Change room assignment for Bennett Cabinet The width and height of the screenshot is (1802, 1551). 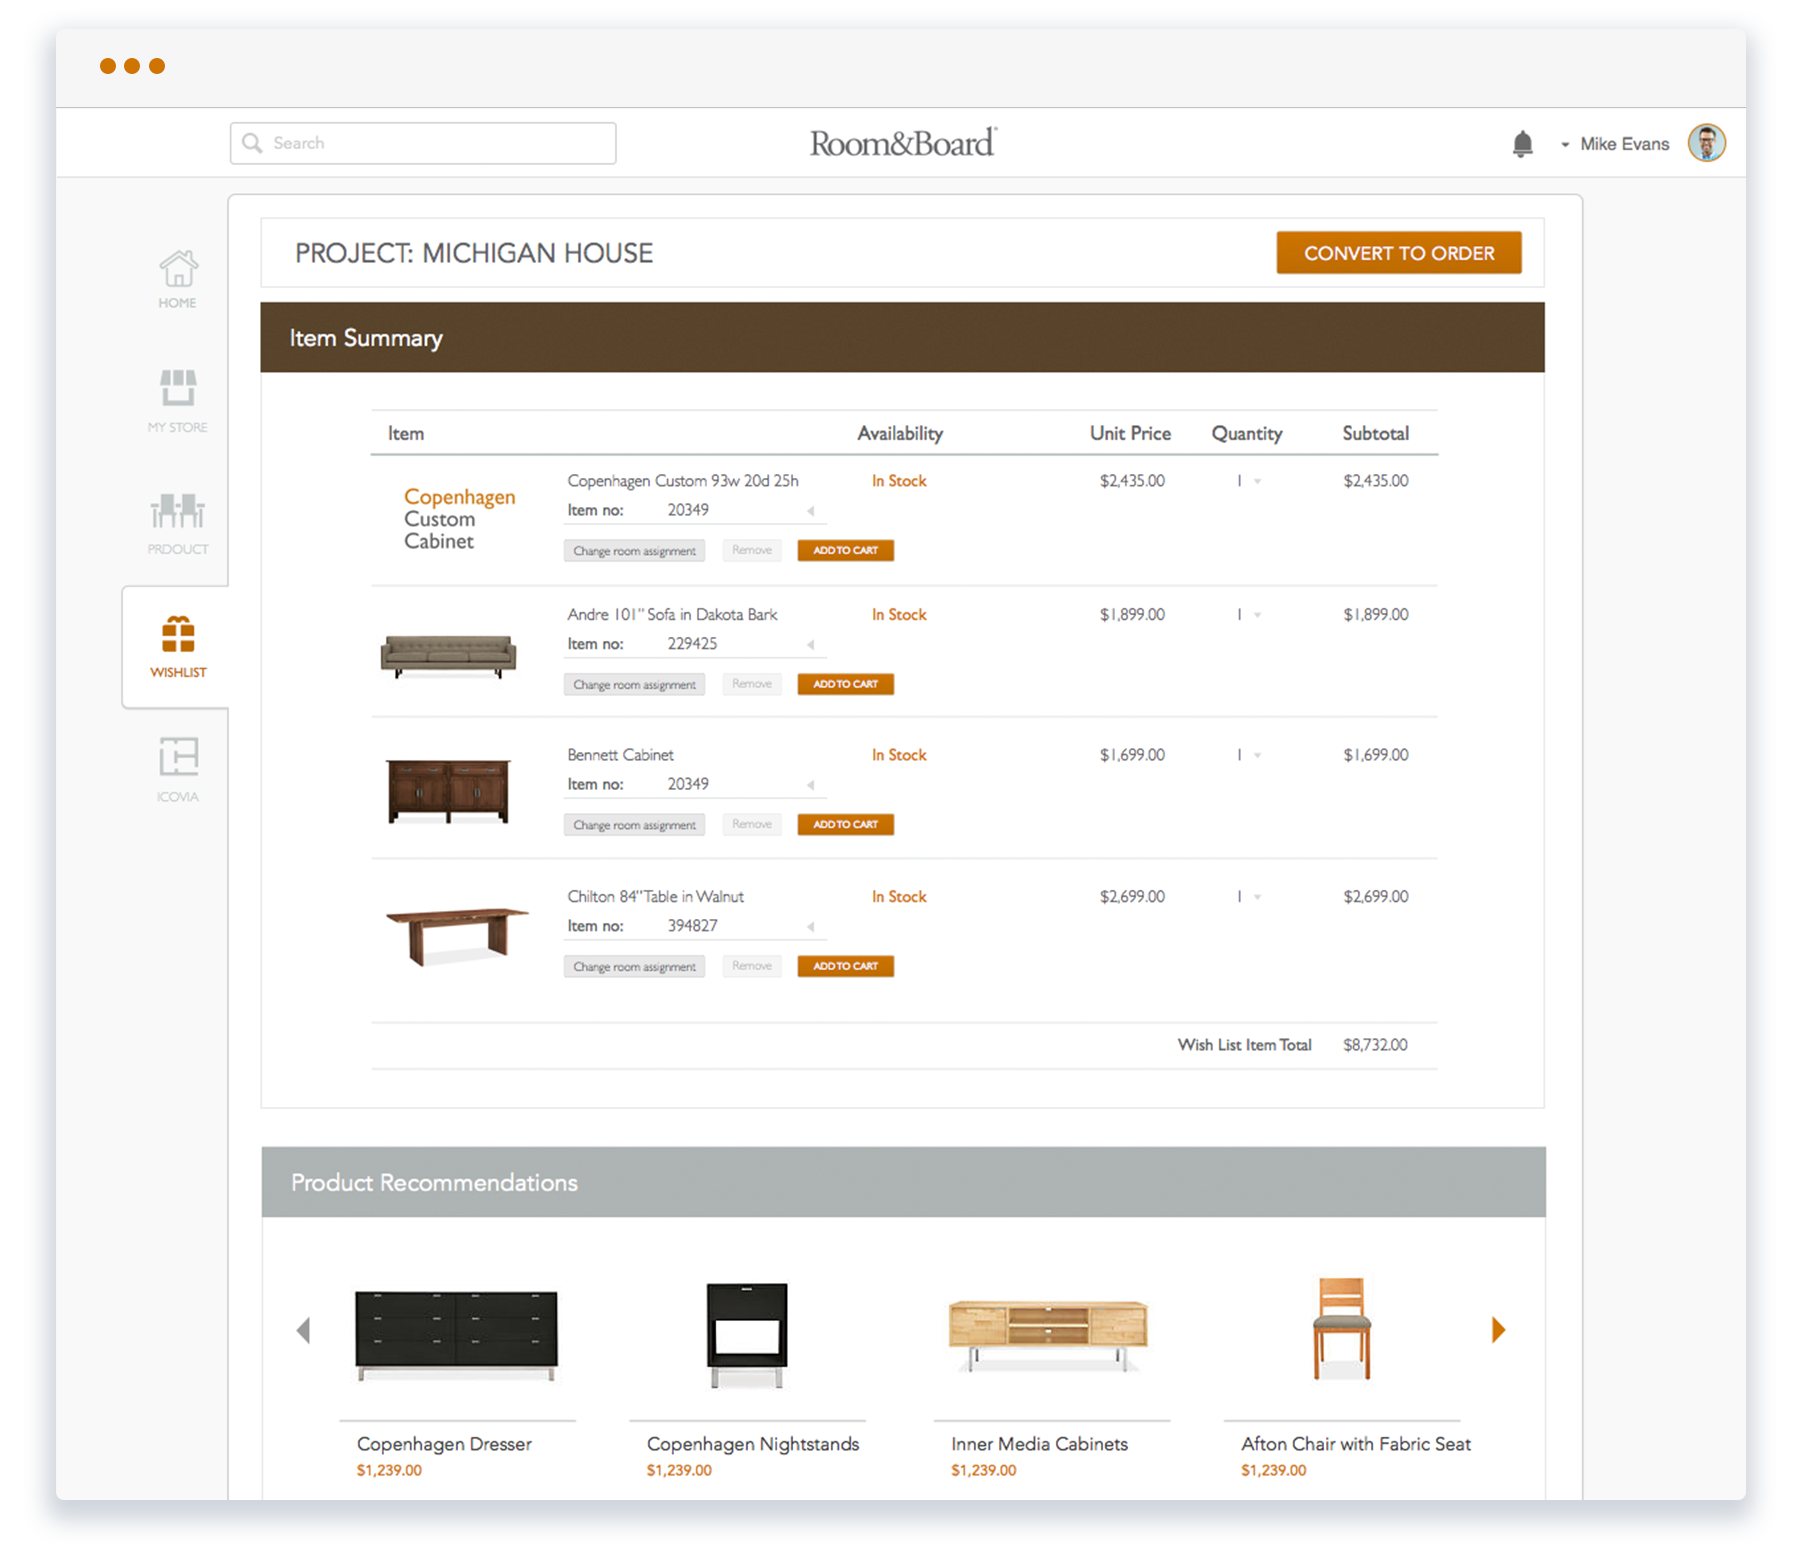tap(634, 825)
